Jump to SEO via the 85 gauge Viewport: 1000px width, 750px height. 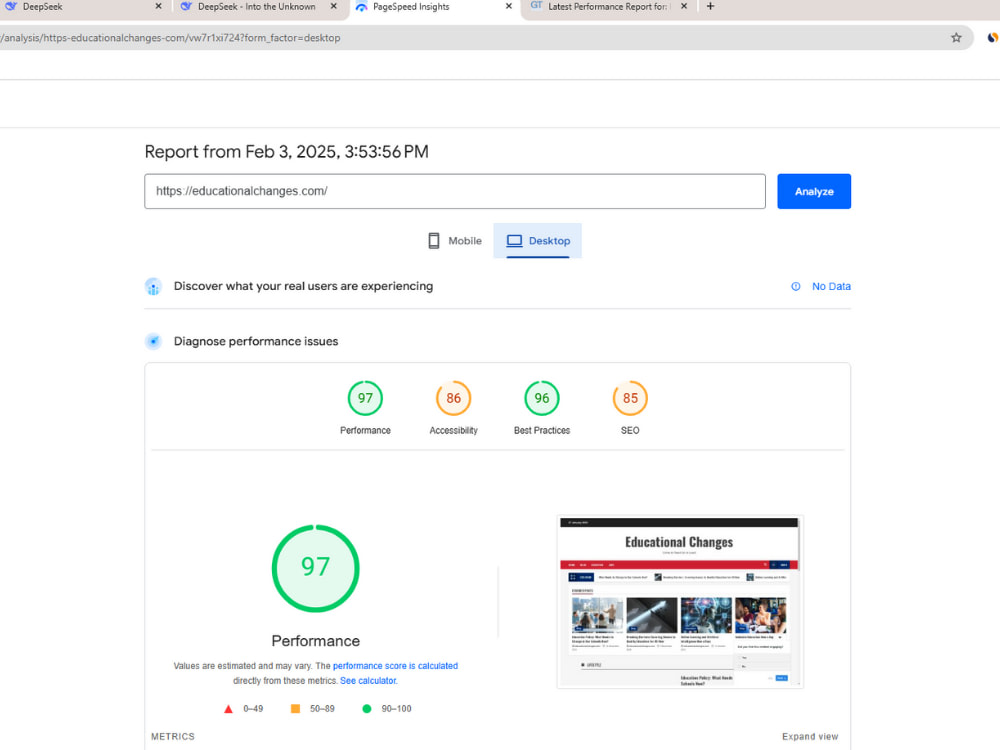630,398
